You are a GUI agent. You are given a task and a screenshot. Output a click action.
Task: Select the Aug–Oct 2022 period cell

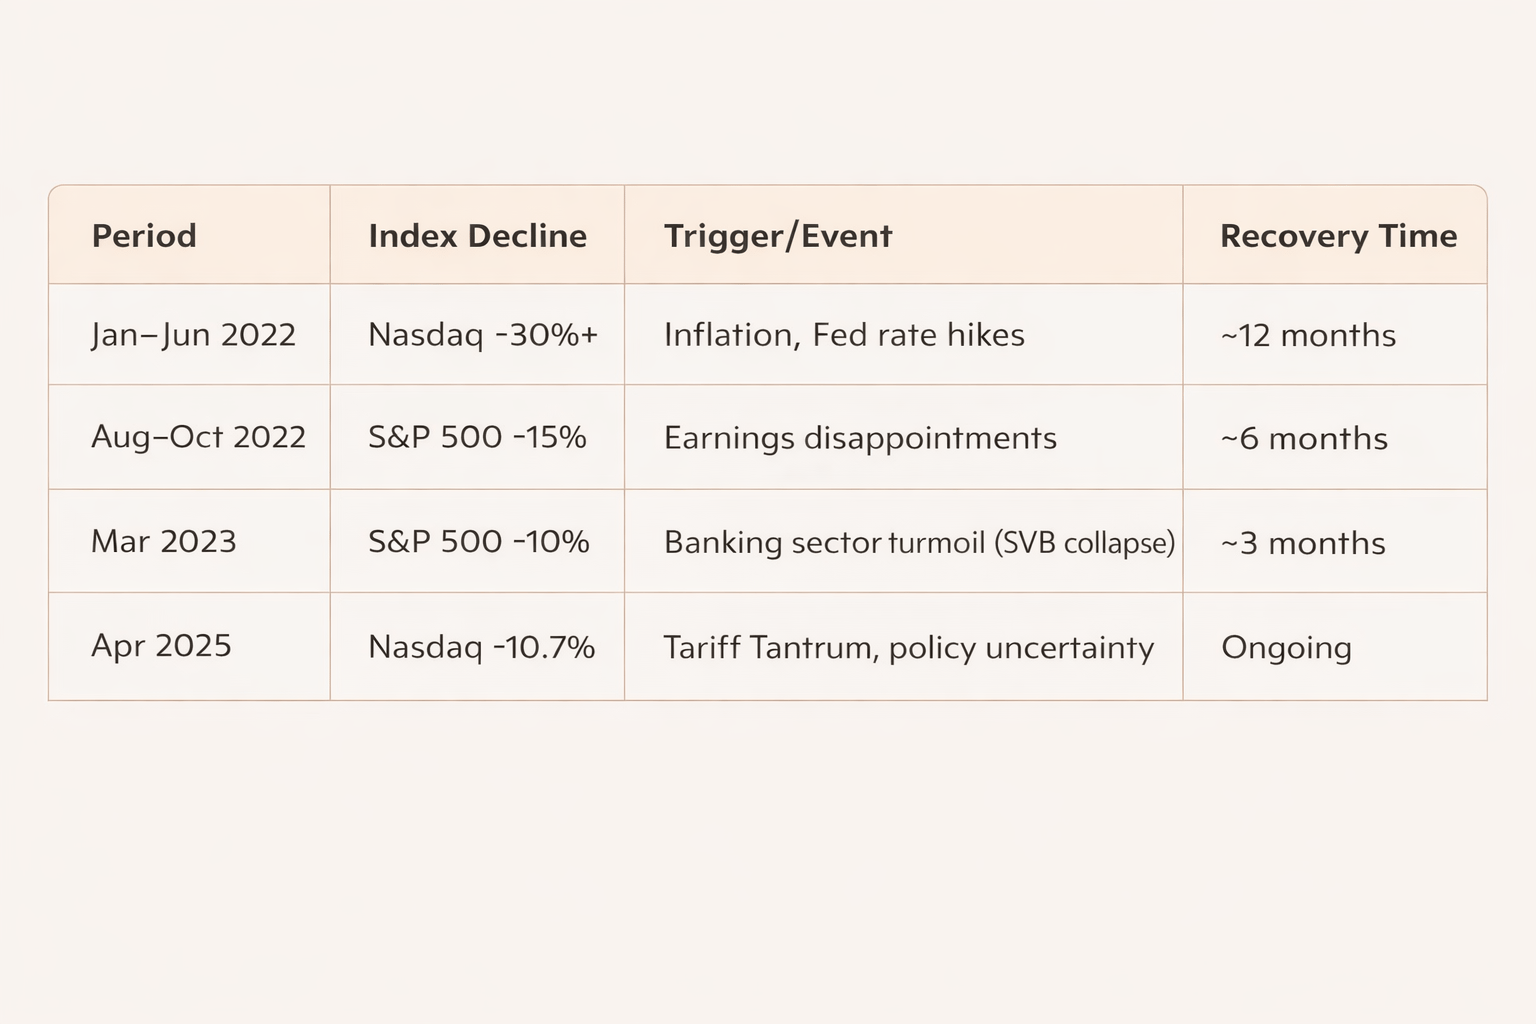pyautogui.click(x=198, y=437)
